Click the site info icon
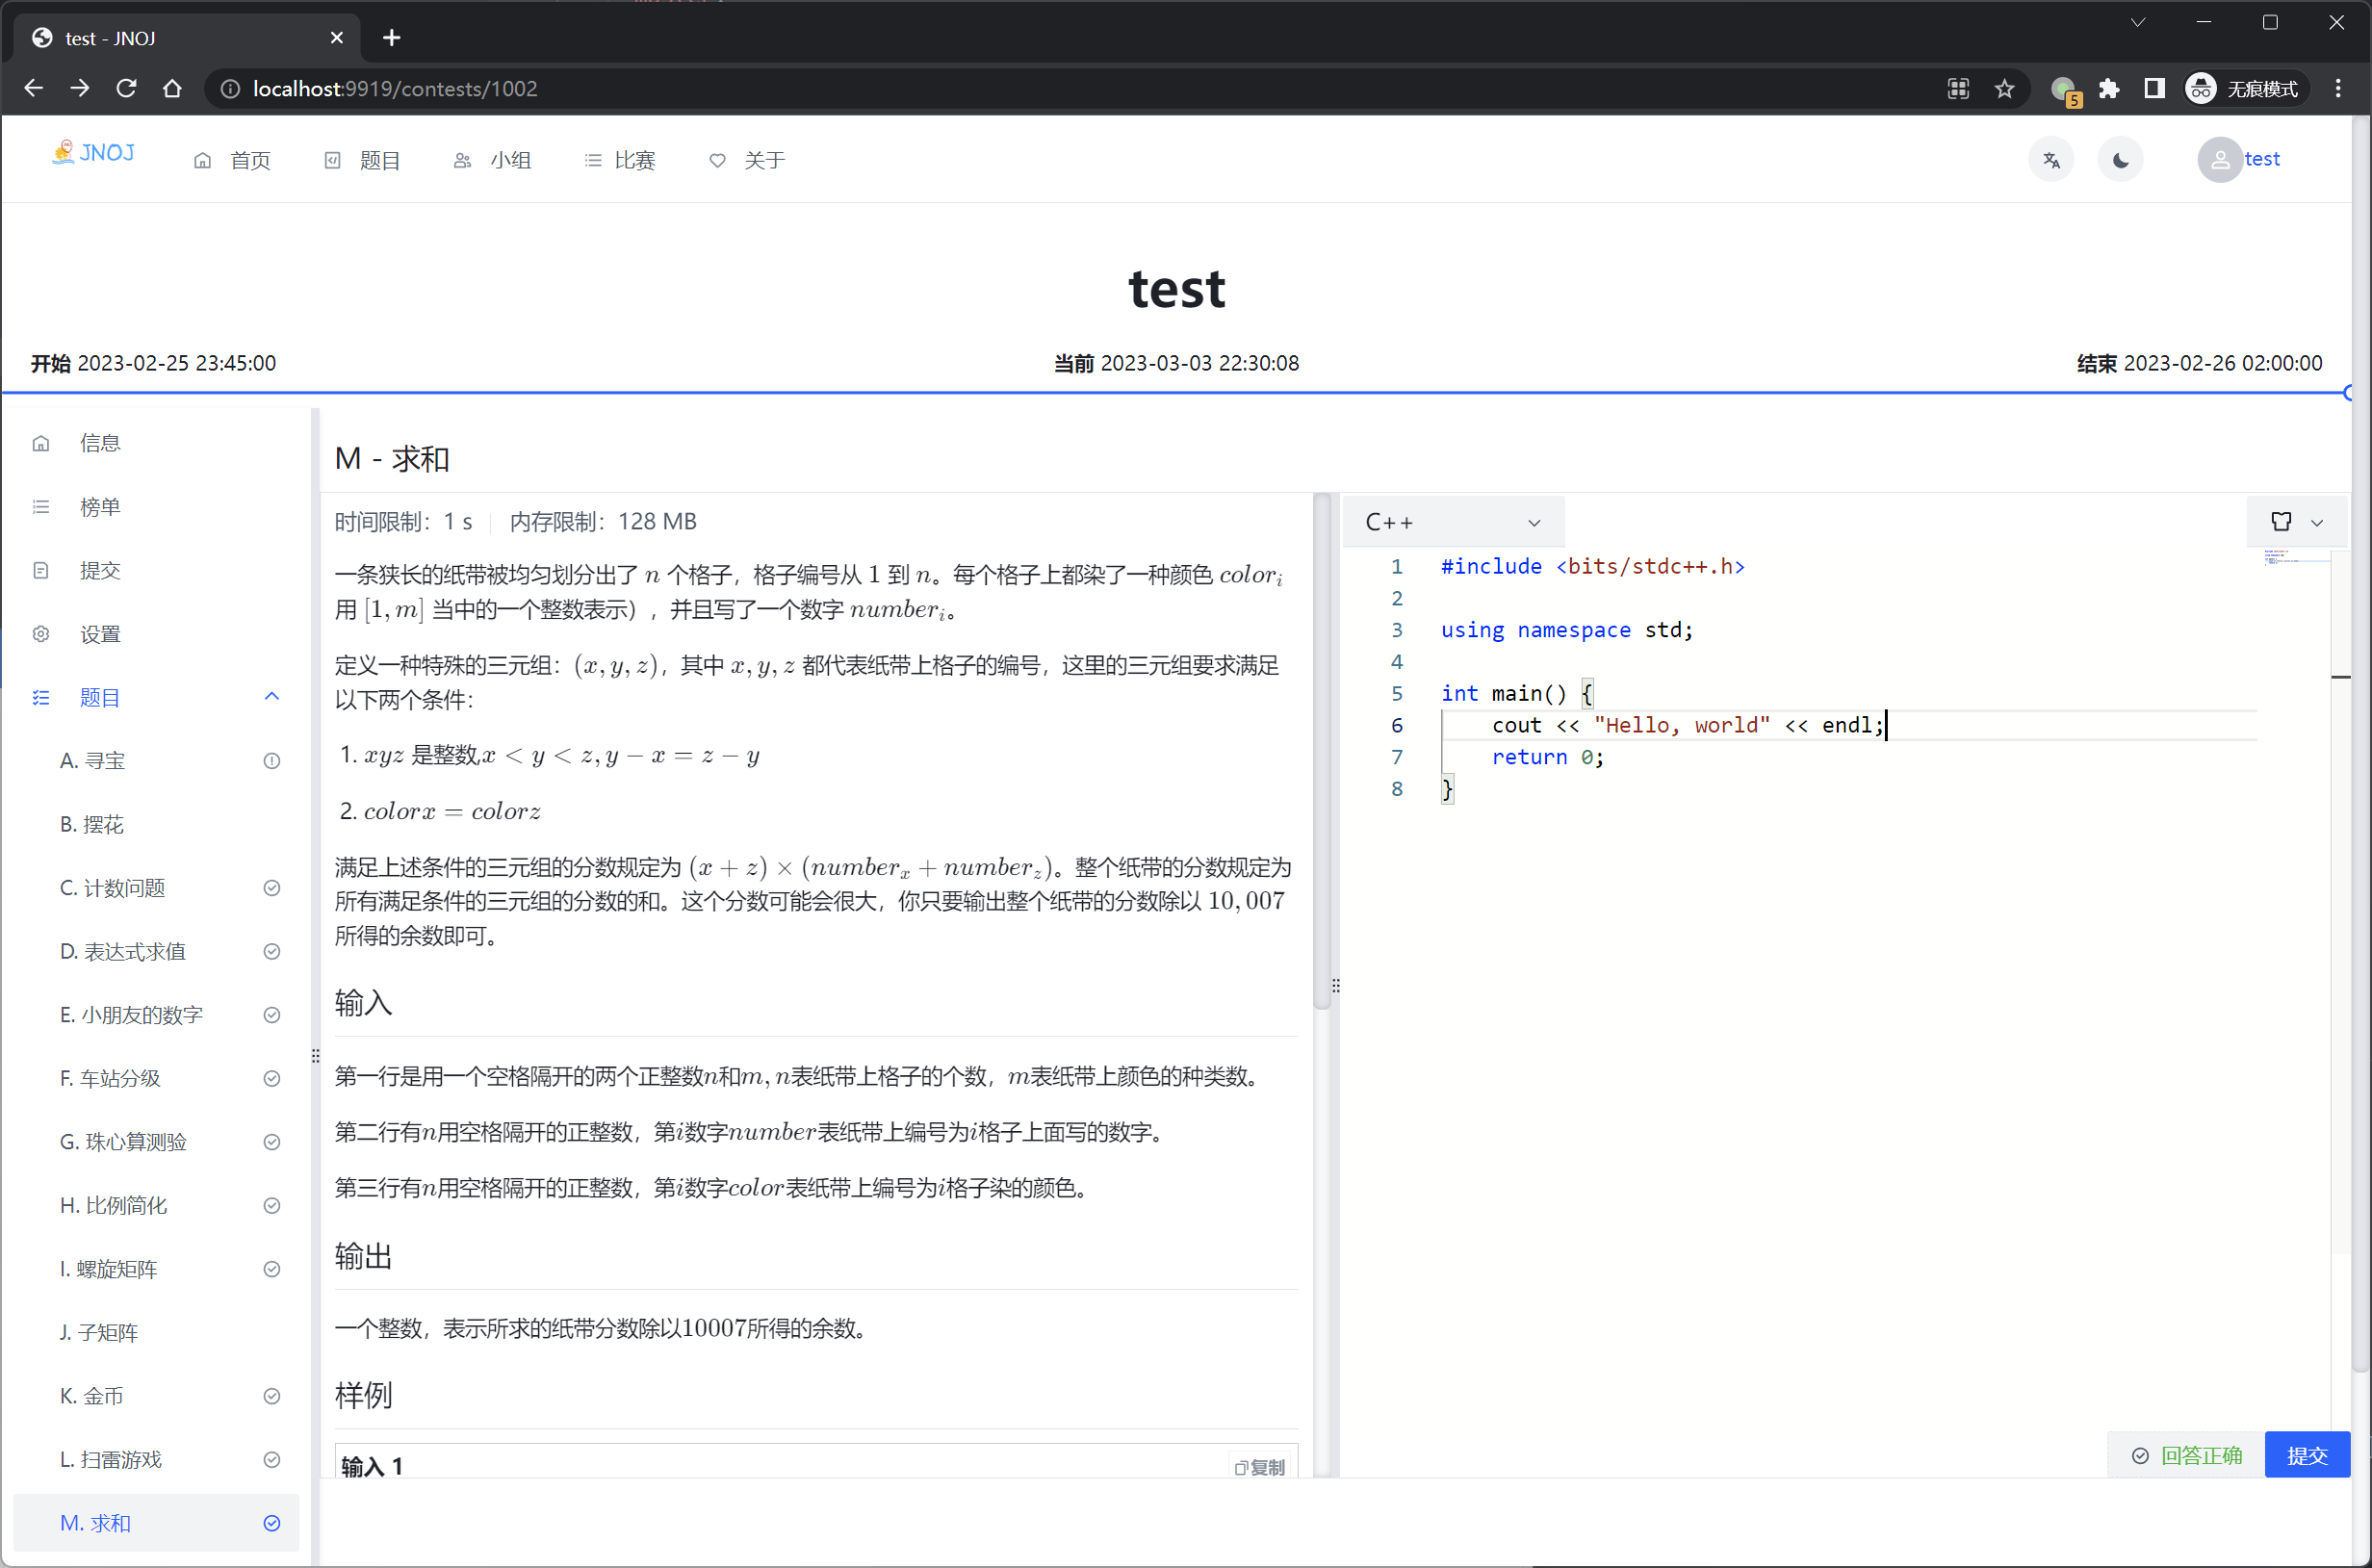 (x=230, y=89)
